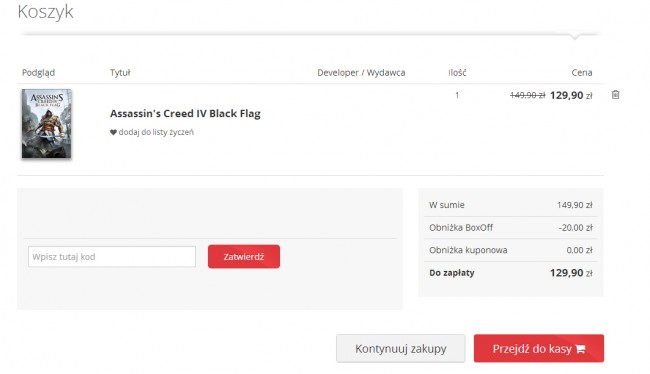Focus the 'Wpisz tutaj kod' coupon field

(x=112, y=257)
